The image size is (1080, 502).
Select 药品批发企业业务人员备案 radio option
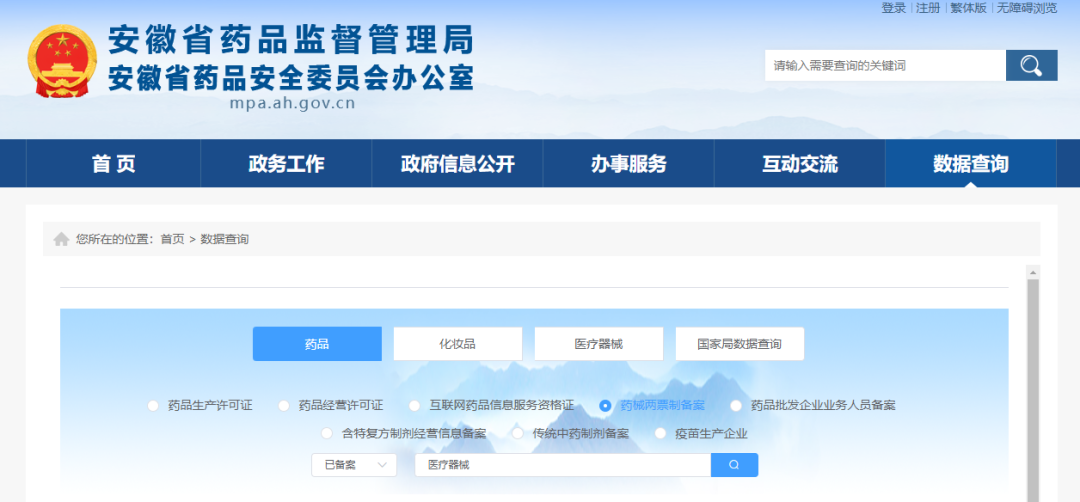pos(736,406)
